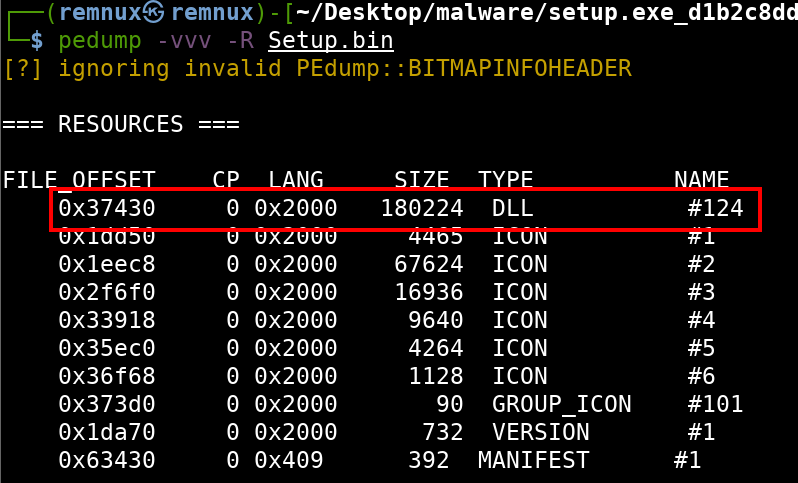Screen dimensions: 798x483
Task: Select PEdump::BITMAPINFOHEADER in the warning line
Action: (464, 68)
